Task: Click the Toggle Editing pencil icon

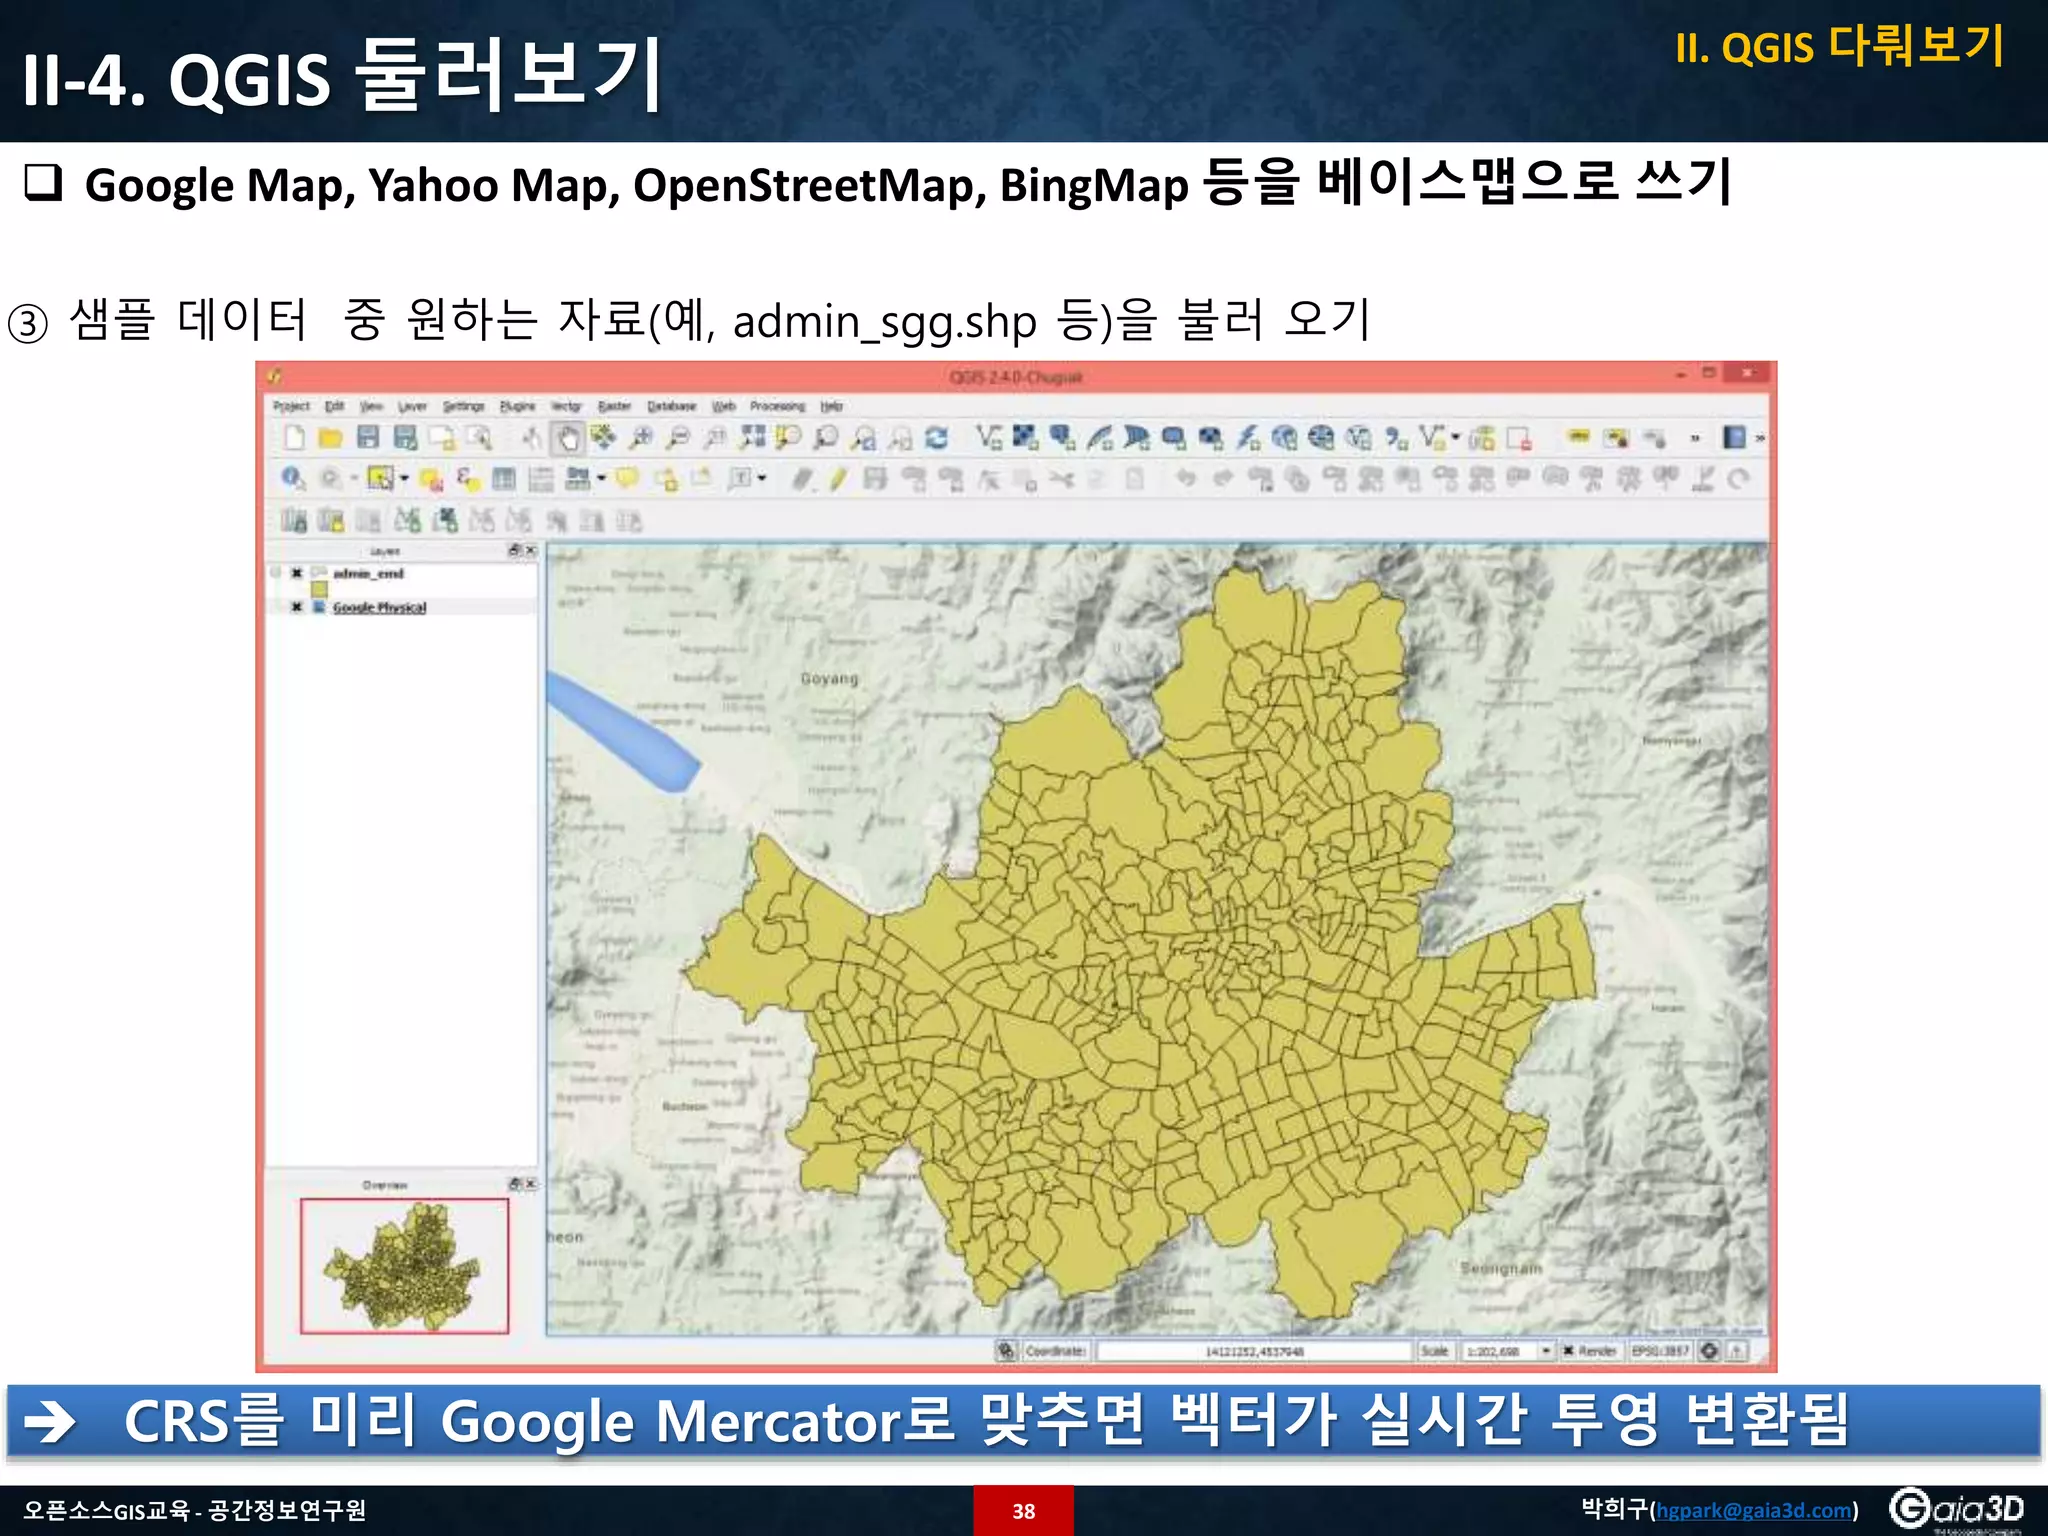Action: coord(838,480)
